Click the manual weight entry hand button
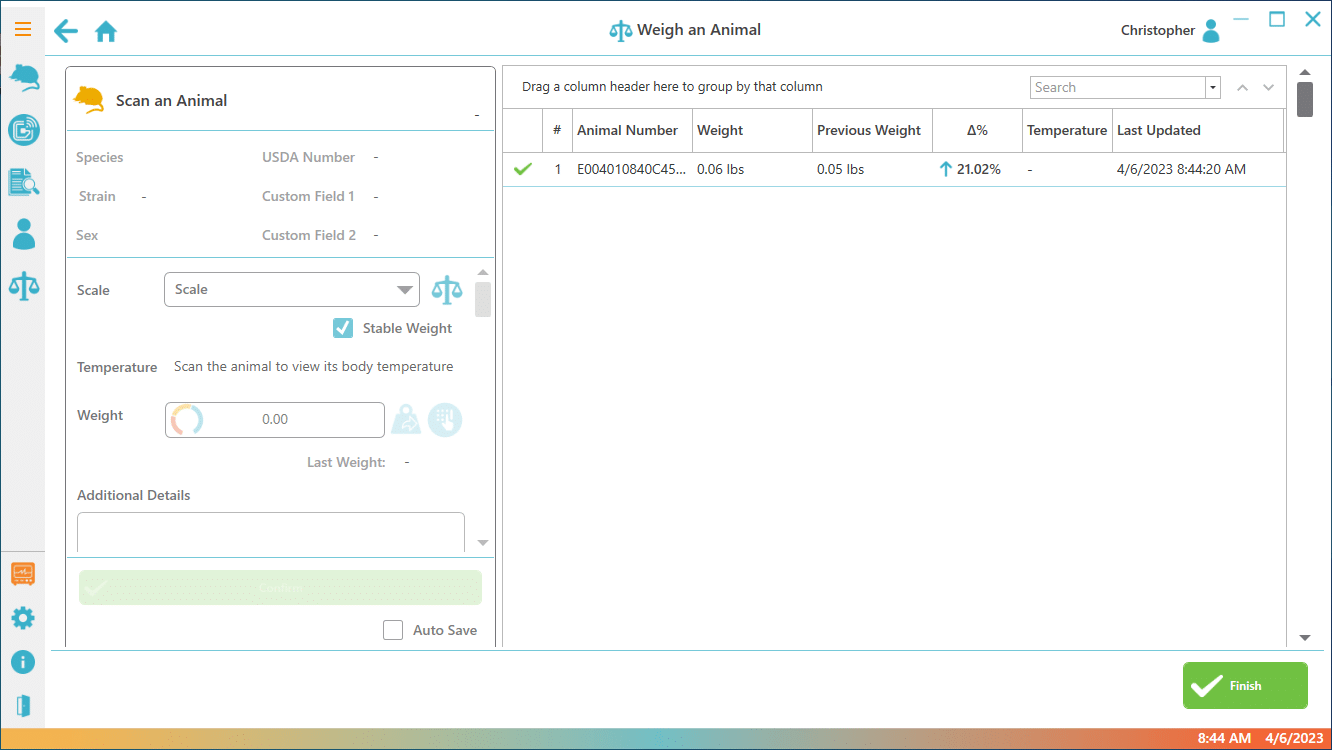Viewport: 1332px width, 750px height. [445, 420]
